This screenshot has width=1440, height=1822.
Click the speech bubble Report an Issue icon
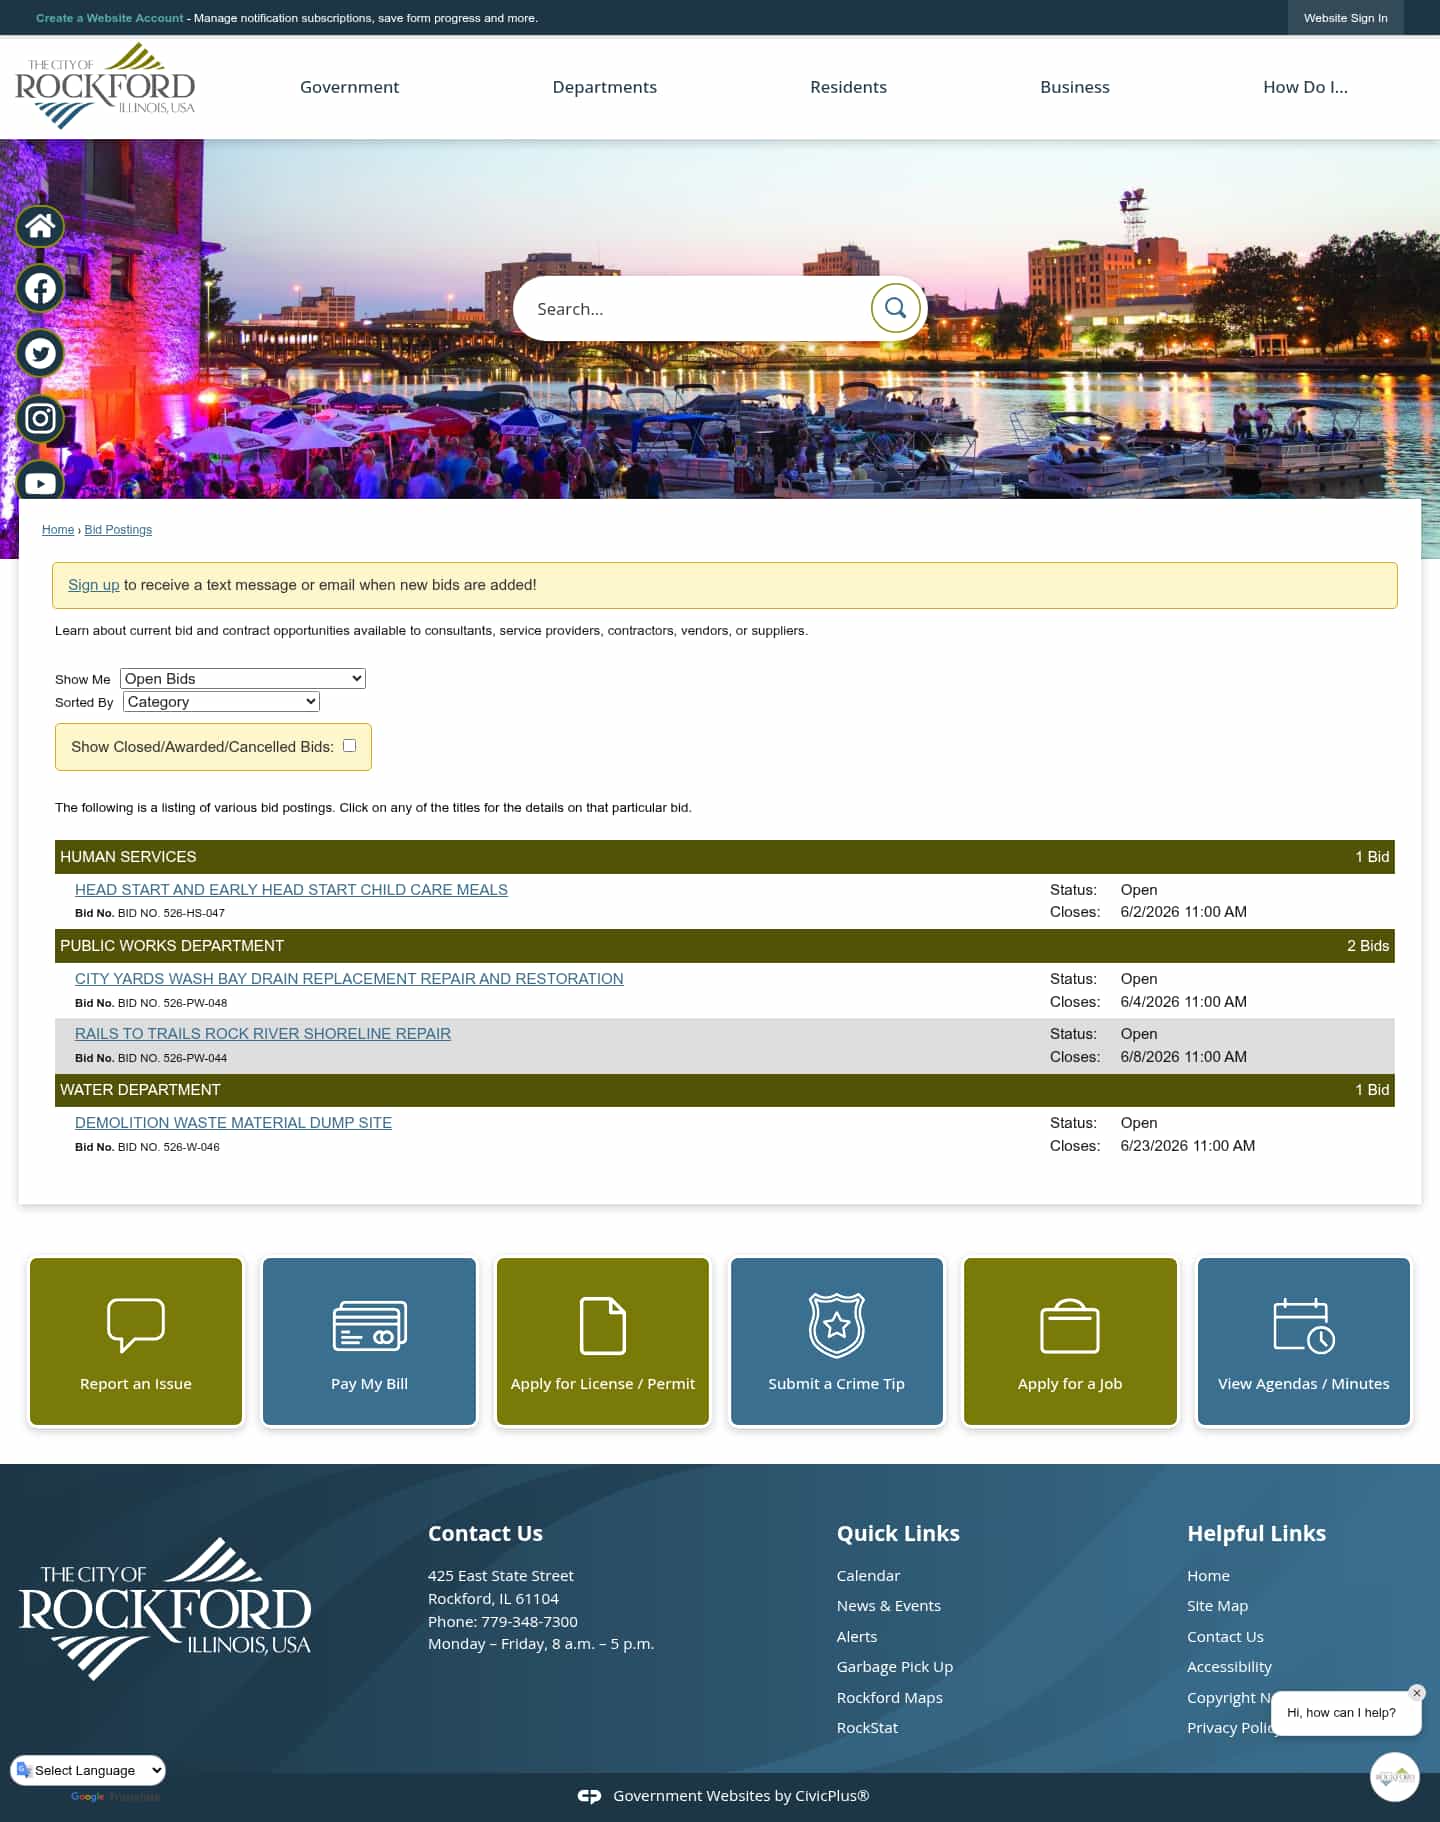point(136,1325)
